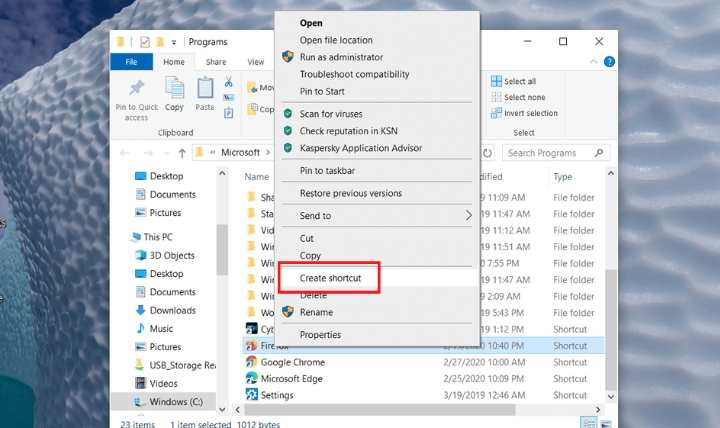Open the File ribbon tab
The height and width of the screenshot is (428, 720).
(x=131, y=62)
